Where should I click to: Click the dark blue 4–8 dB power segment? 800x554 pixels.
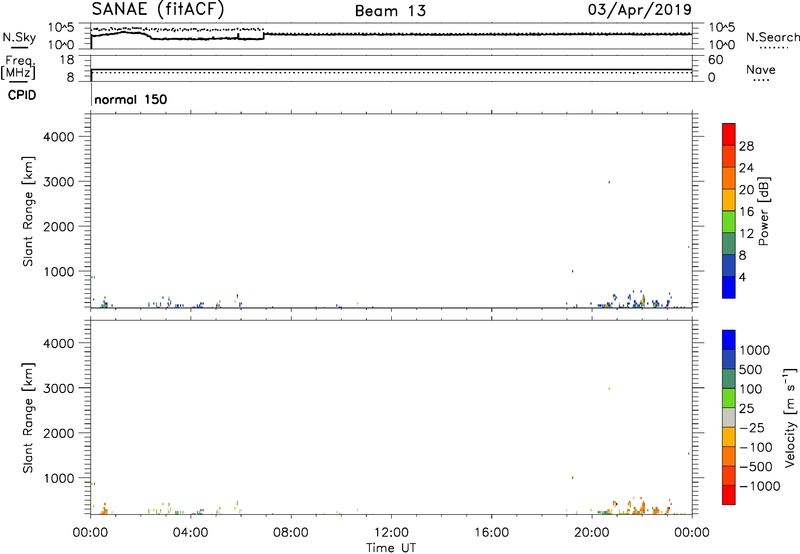pyautogui.click(x=729, y=265)
